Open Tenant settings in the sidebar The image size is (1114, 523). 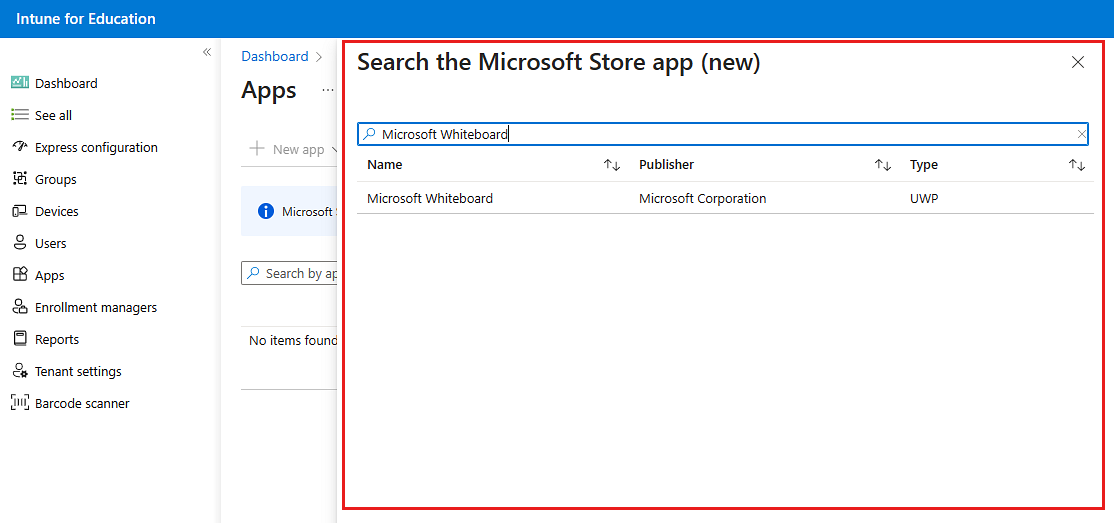point(78,371)
